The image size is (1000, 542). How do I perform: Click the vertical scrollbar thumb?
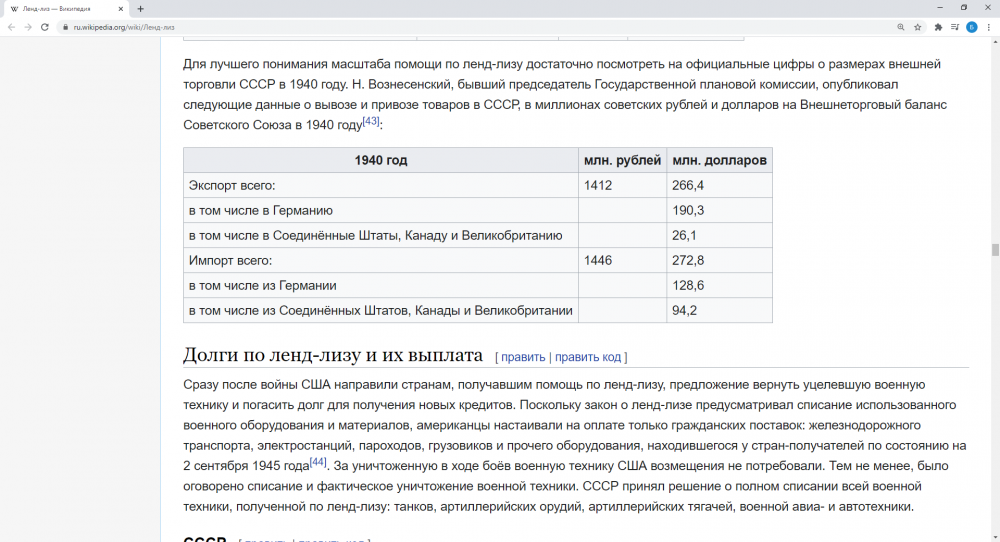(x=995, y=249)
